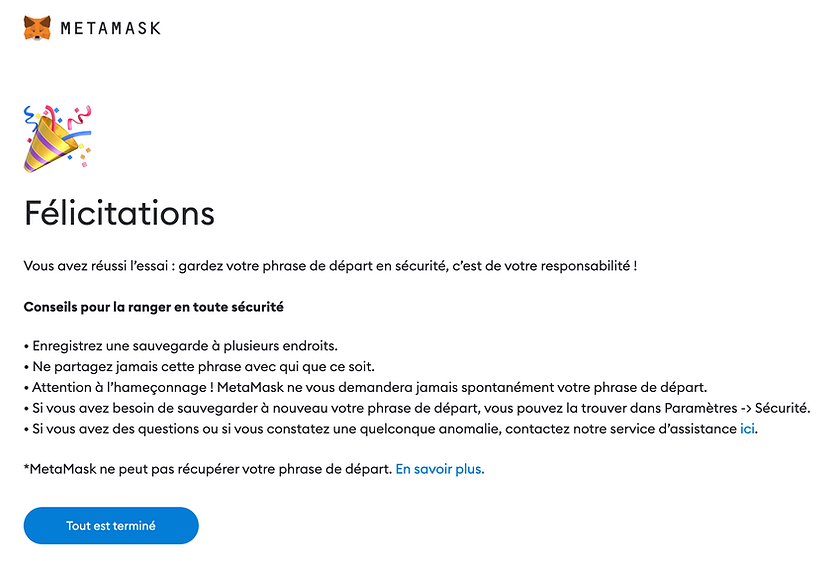Click the 'Paramètres -> Sécurité' path text
Screen dimensions: 835x561
point(741,408)
